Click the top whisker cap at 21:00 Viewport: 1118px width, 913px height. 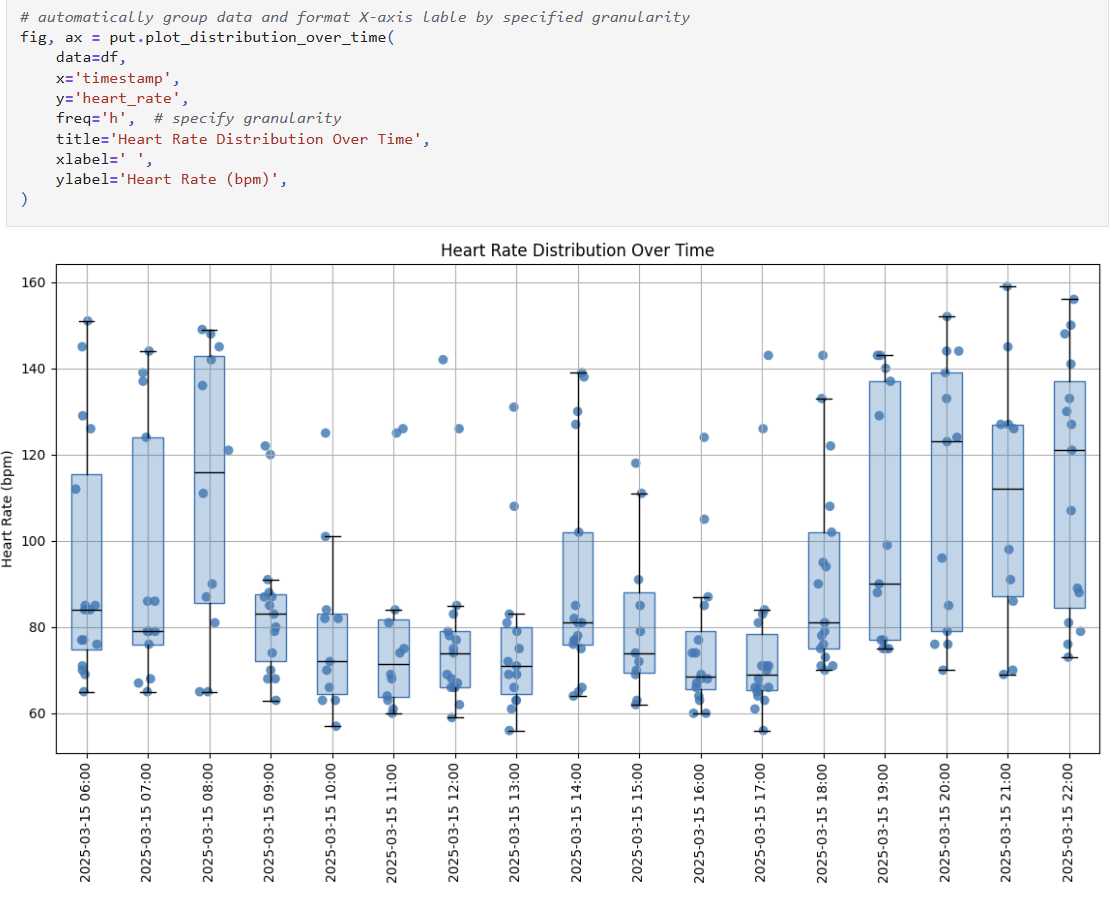click(1008, 287)
